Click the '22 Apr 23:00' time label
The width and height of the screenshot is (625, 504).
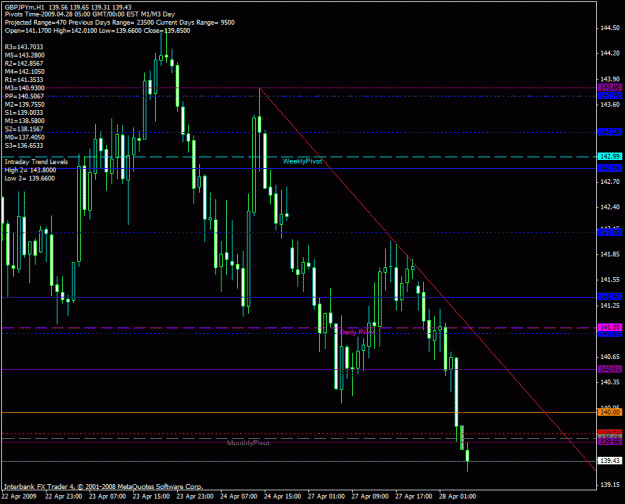pos(64,496)
